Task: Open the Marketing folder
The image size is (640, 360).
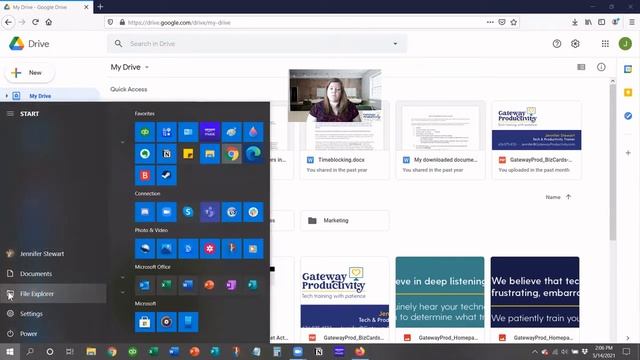Action: click(345, 220)
